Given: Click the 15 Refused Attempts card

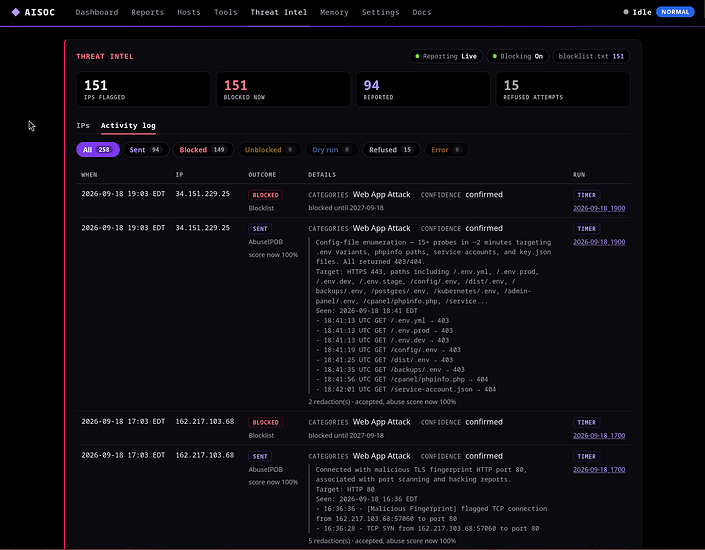Looking at the screenshot, I should pyautogui.click(x=563, y=89).
